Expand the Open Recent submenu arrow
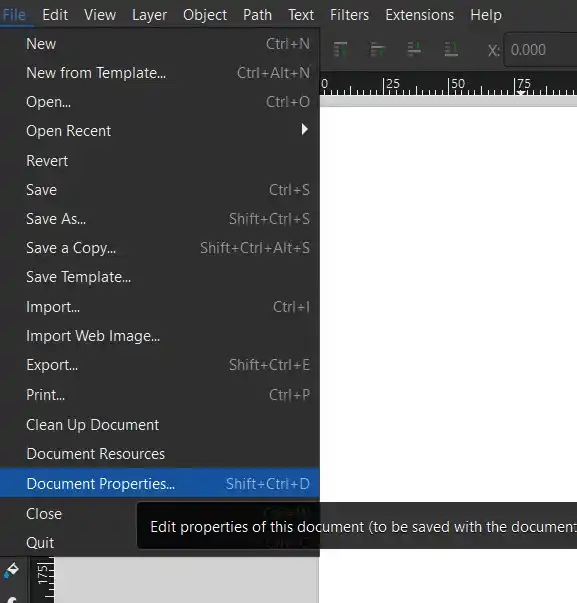The width and height of the screenshot is (577, 603). (x=305, y=130)
